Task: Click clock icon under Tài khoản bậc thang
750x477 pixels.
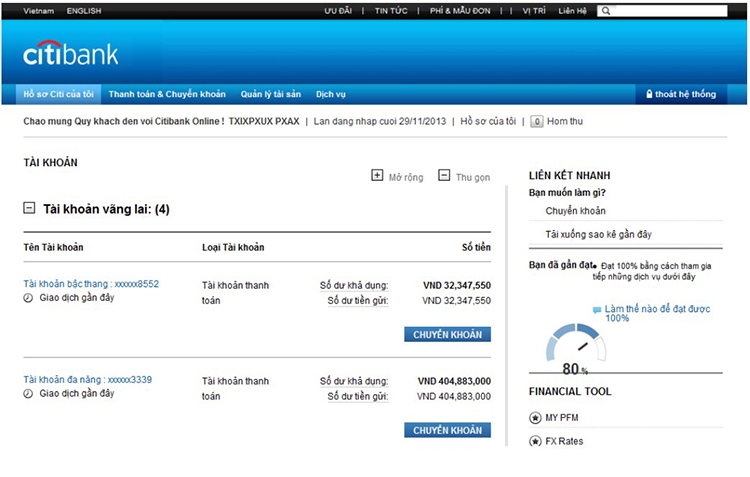Action: 28,298
